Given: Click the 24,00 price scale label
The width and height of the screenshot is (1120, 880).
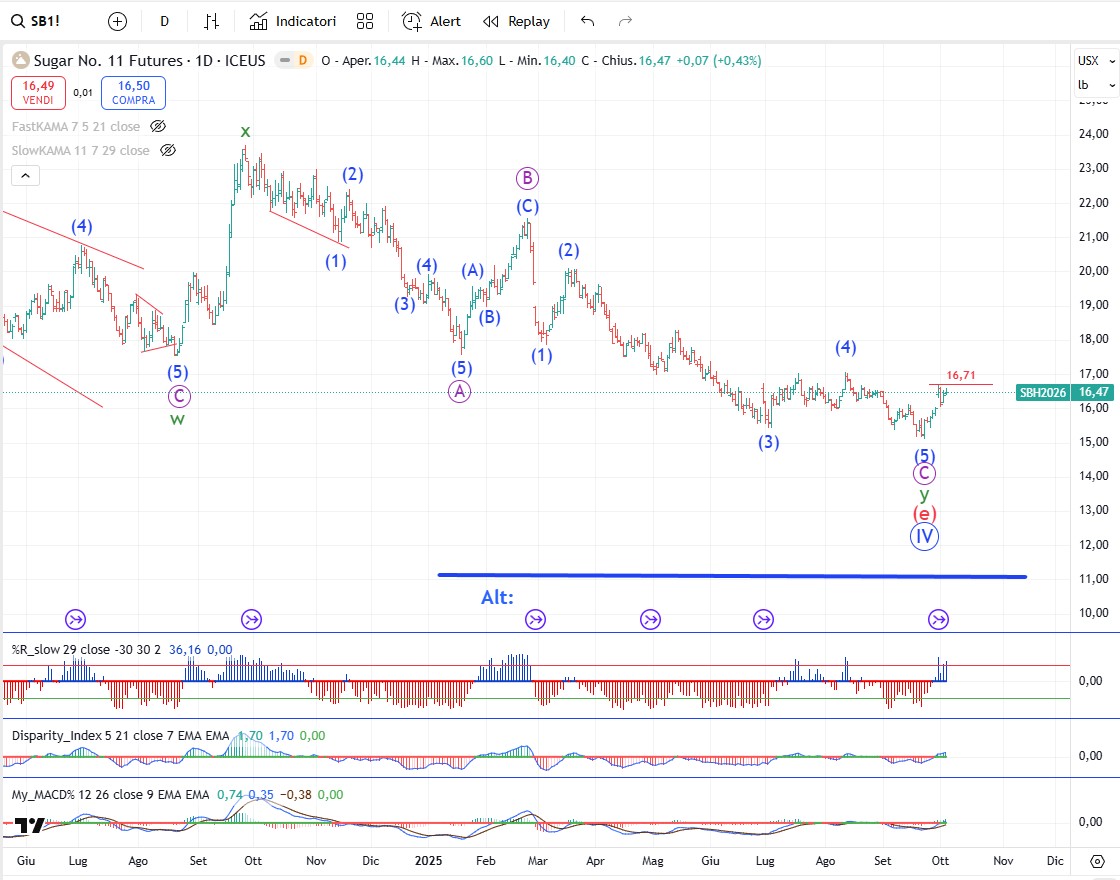Looking at the screenshot, I should [x=1093, y=134].
